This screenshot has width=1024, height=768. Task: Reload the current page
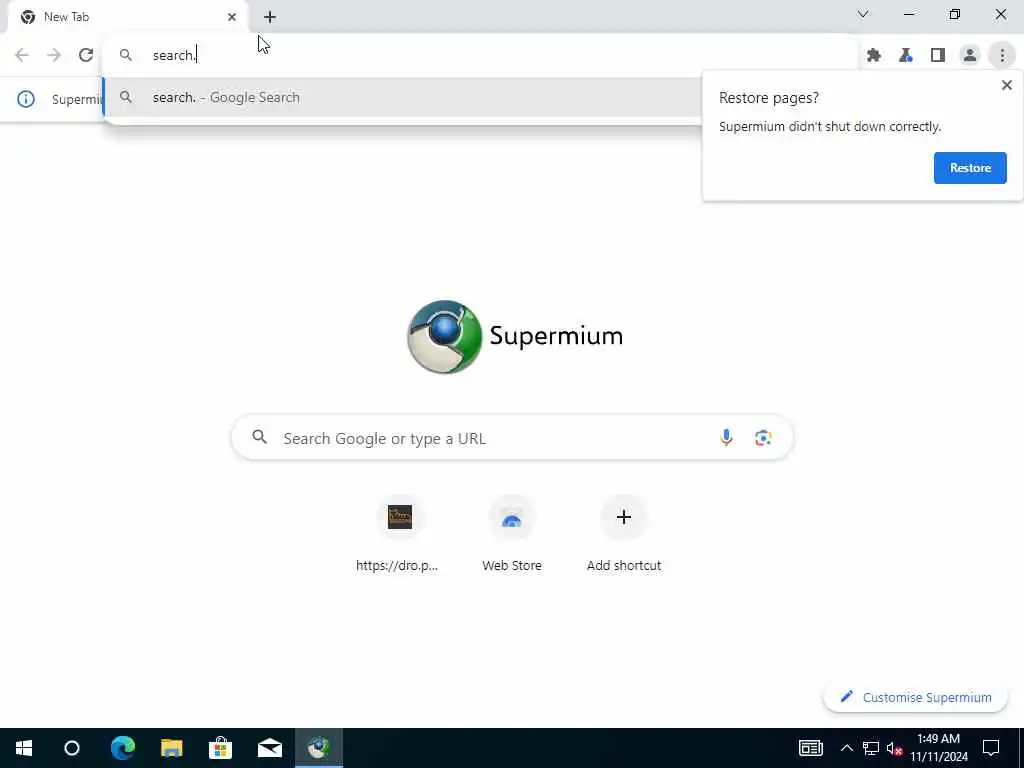click(x=86, y=55)
